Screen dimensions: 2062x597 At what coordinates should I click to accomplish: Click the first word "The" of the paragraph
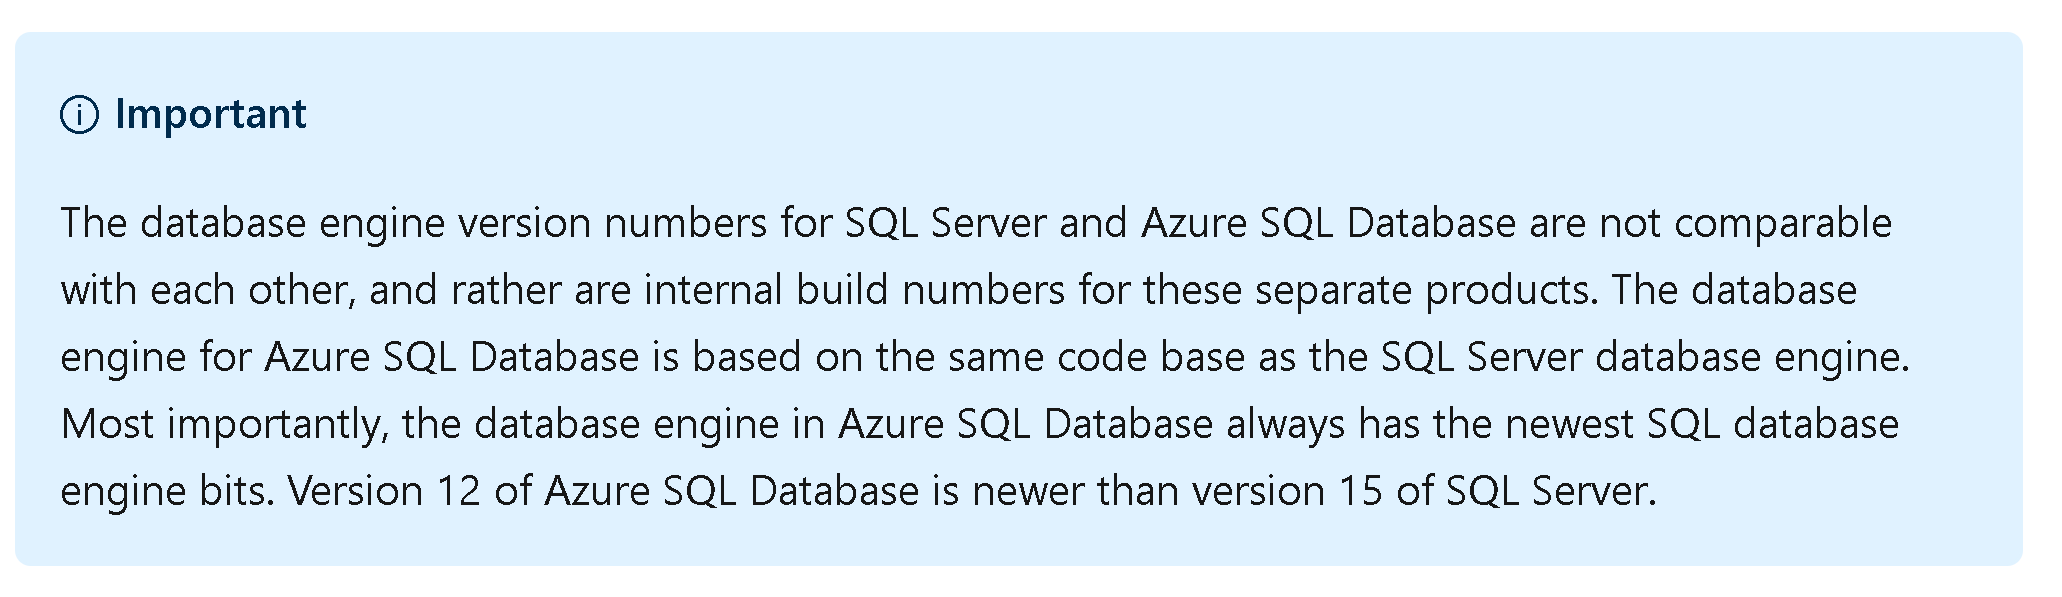[94, 223]
